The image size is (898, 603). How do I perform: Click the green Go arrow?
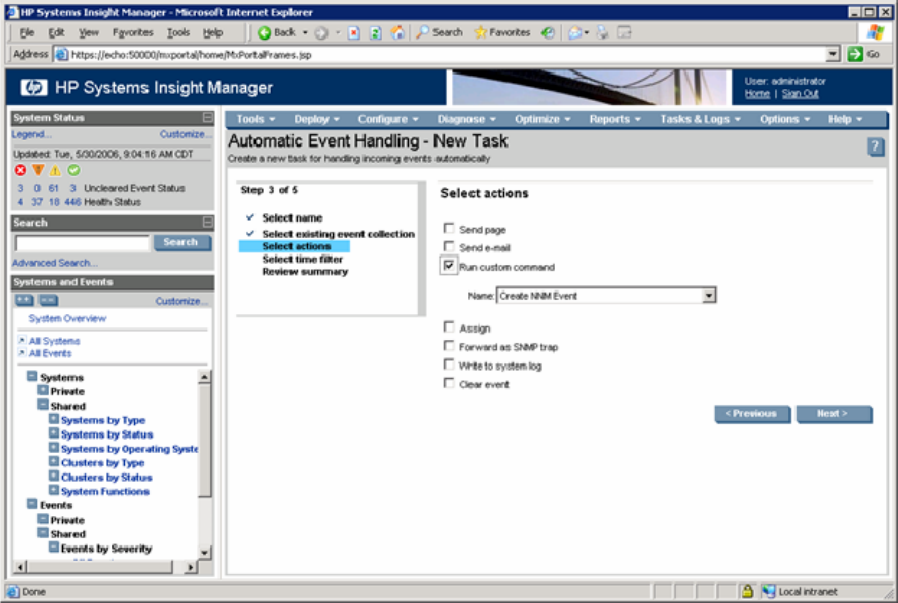[x=854, y=54]
